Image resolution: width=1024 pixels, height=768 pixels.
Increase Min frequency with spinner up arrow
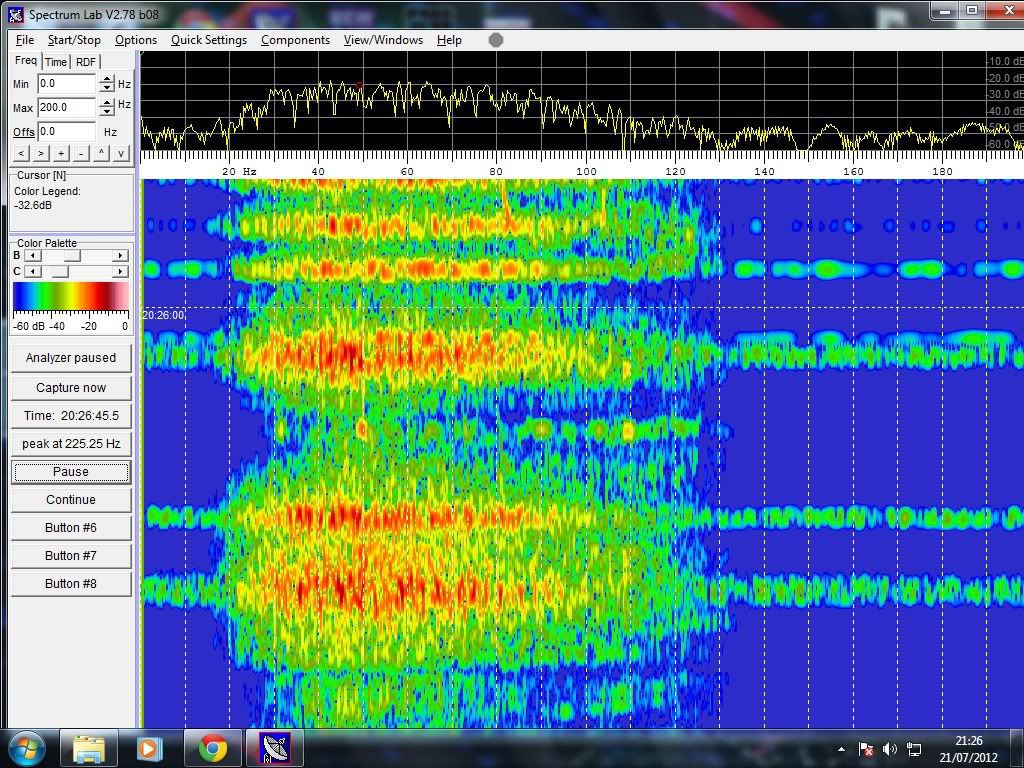point(105,80)
